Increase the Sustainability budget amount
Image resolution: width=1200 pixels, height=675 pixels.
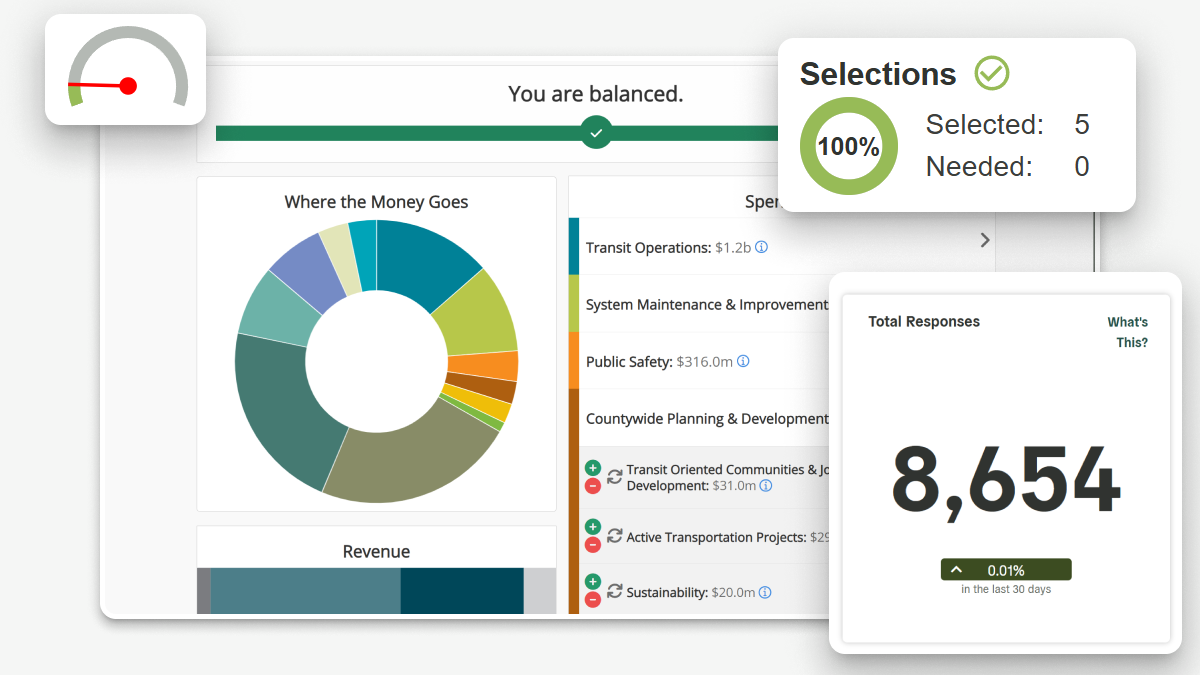coord(593,581)
